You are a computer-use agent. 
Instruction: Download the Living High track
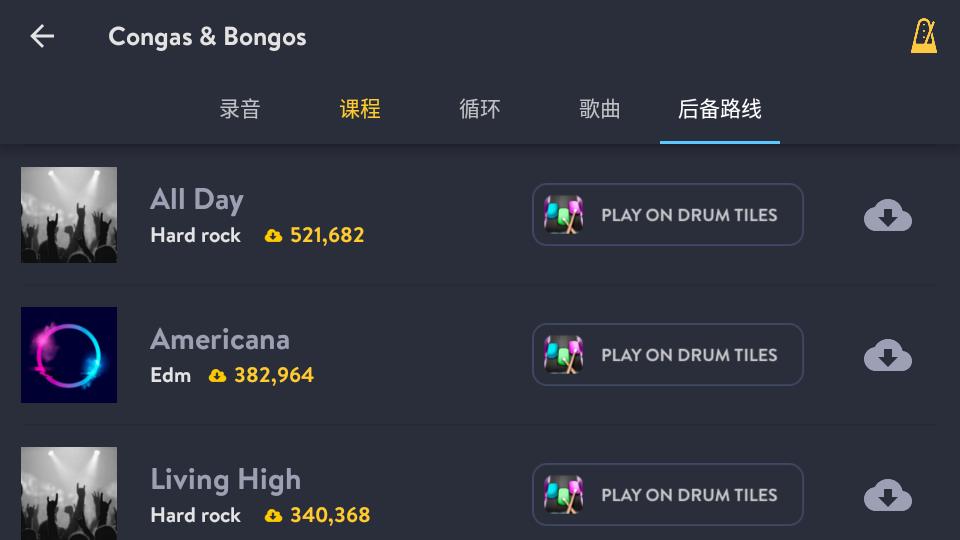(887, 495)
